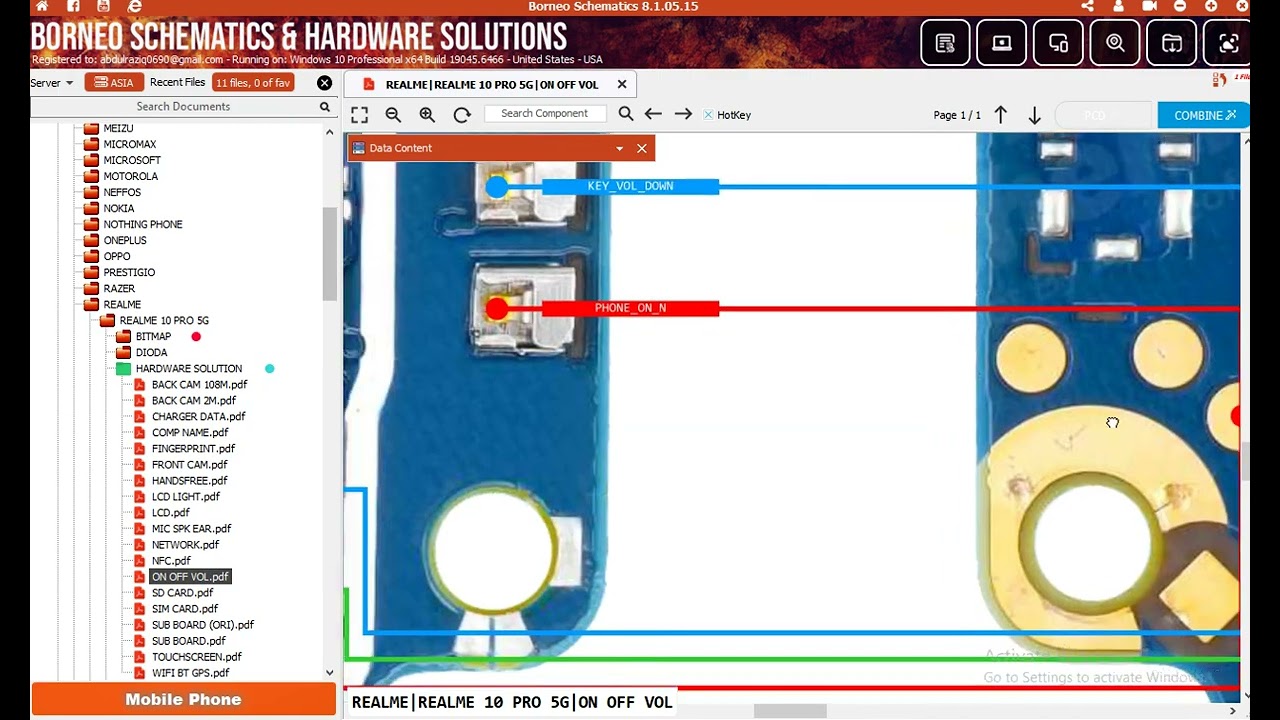
Task: Go back with the left arrow
Action: pyautogui.click(x=653, y=114)
